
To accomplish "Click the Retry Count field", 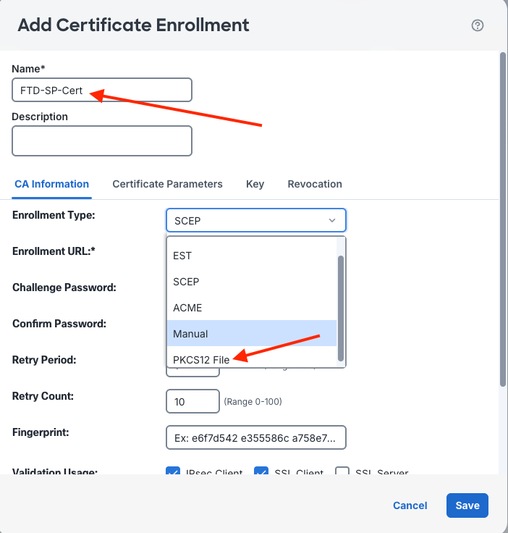I will tap(193, 401).
